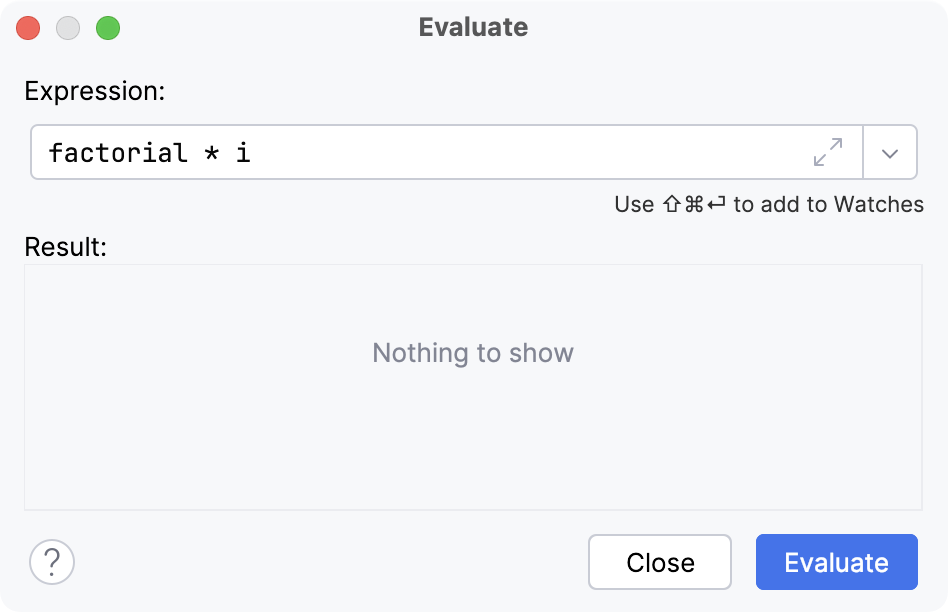Click the Expression: label
Screen dimensions: 948x612
[93, 89]
